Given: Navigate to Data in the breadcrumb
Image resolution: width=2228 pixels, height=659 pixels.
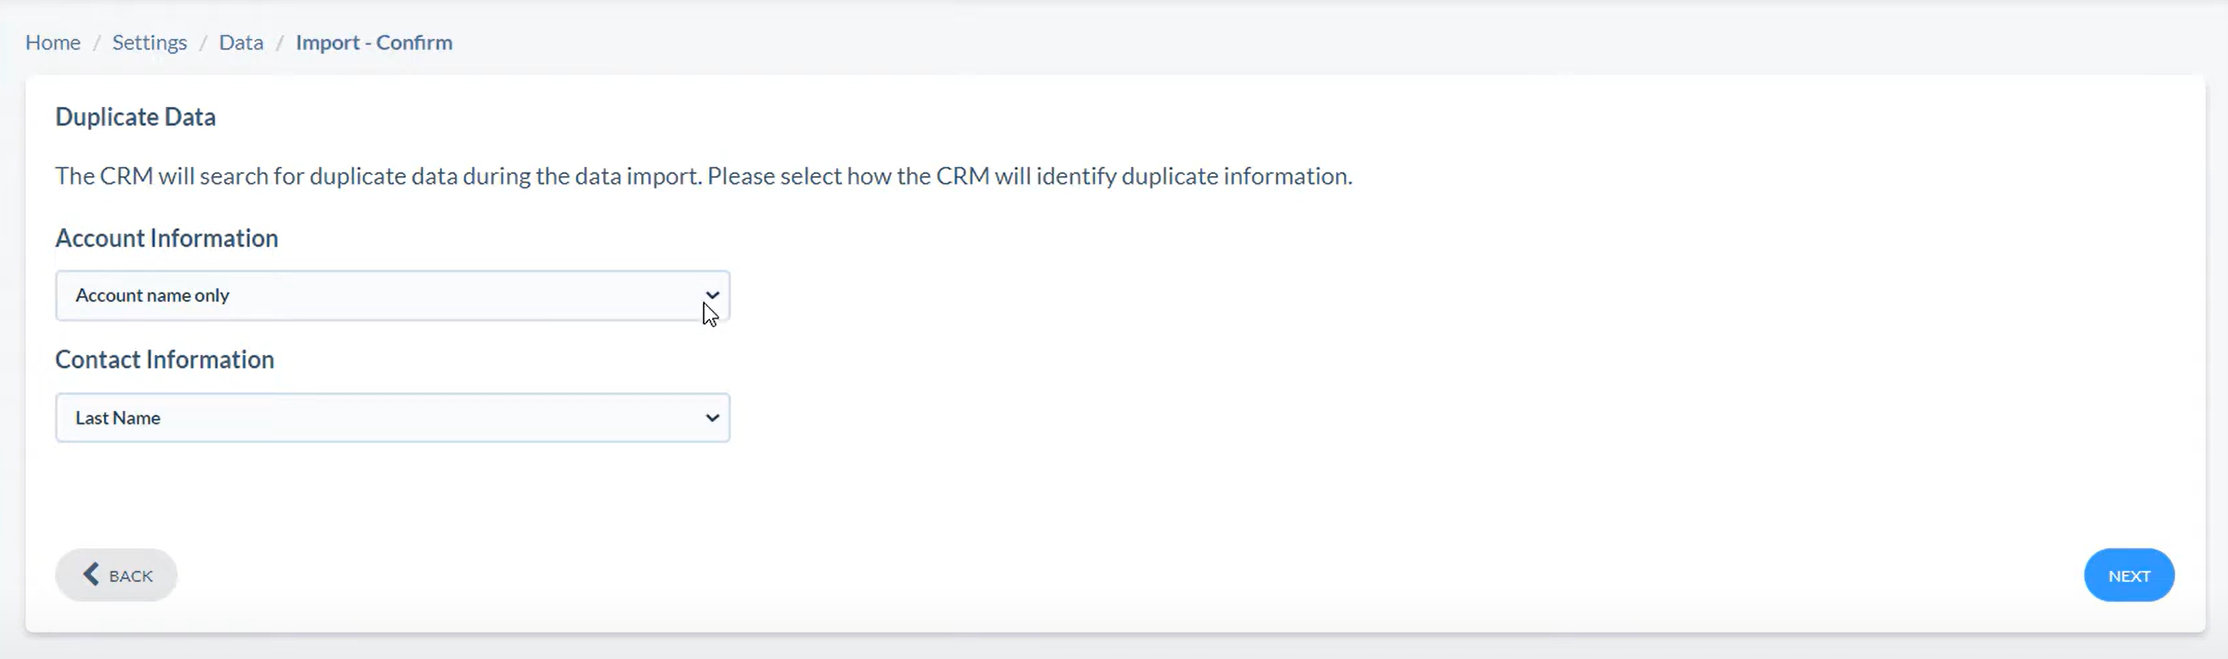Looking at the screenshot, I should click(x=241, y=42).
